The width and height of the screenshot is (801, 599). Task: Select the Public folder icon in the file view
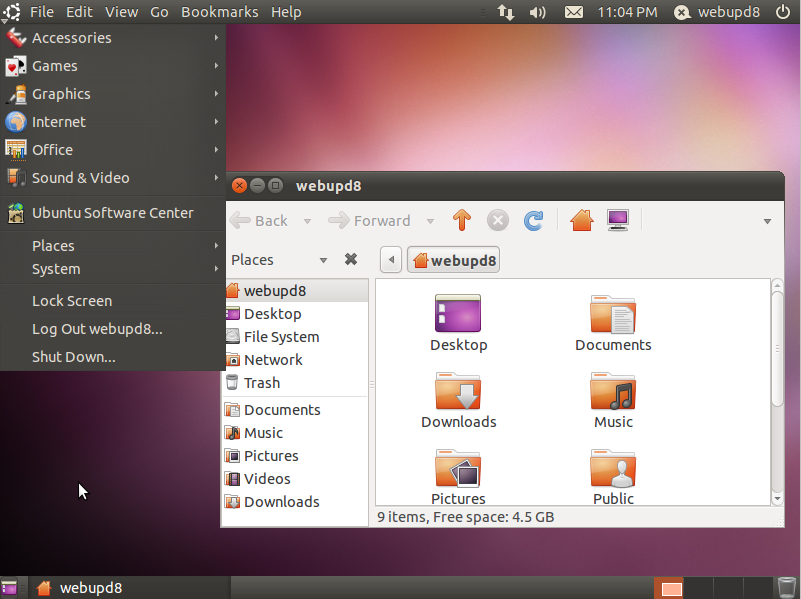coord(613,468)
